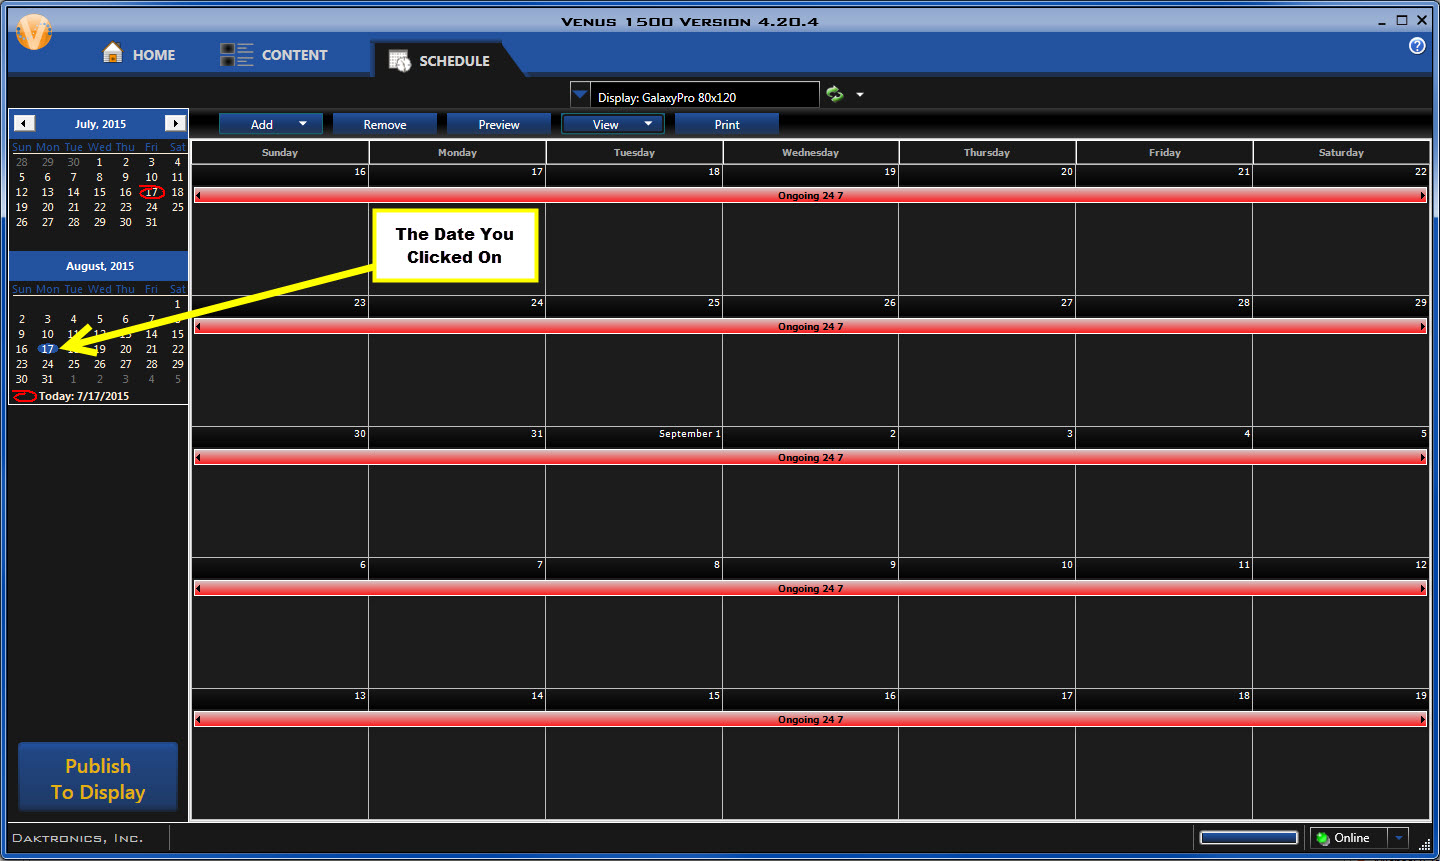Viewport: 1440px width, 861px height.
Task: Open the Online status dropdown arrow
Action: pyautogui.click(x=1399, y=838)
